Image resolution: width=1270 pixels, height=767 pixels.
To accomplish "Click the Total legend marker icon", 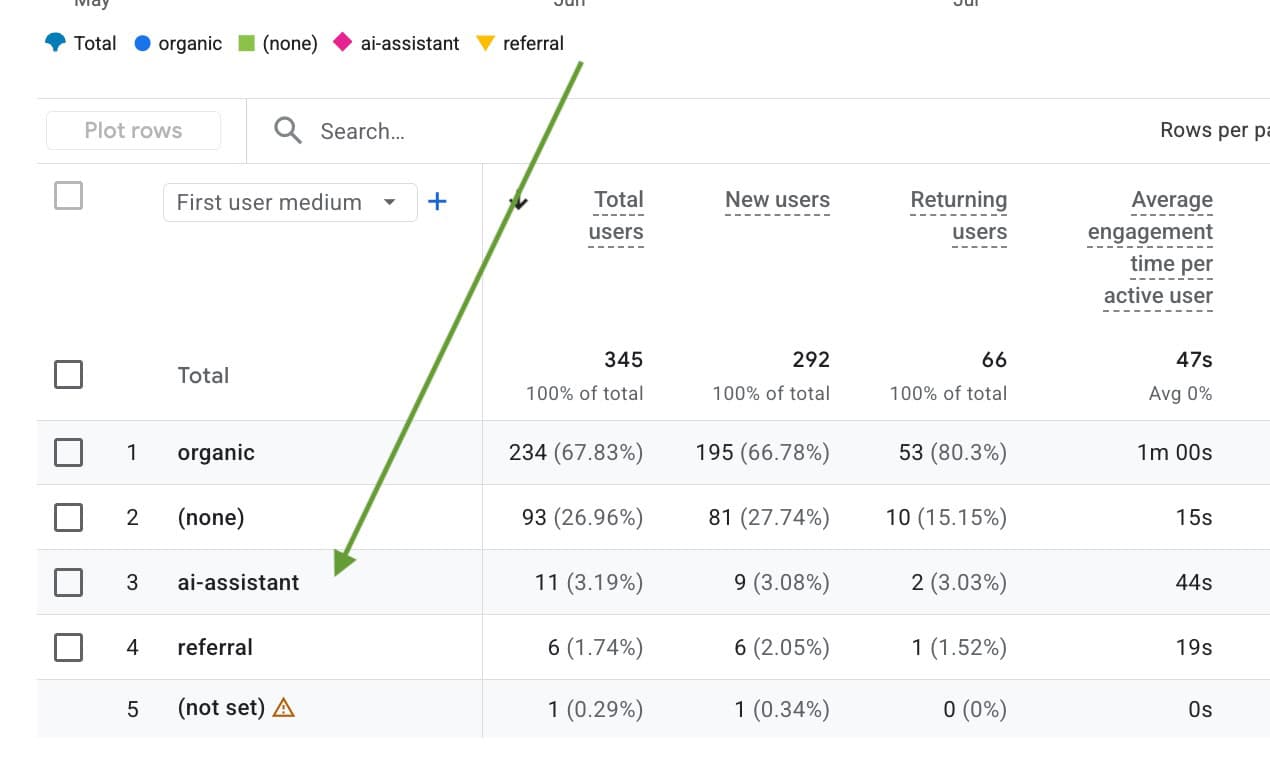I will point(55,43).
